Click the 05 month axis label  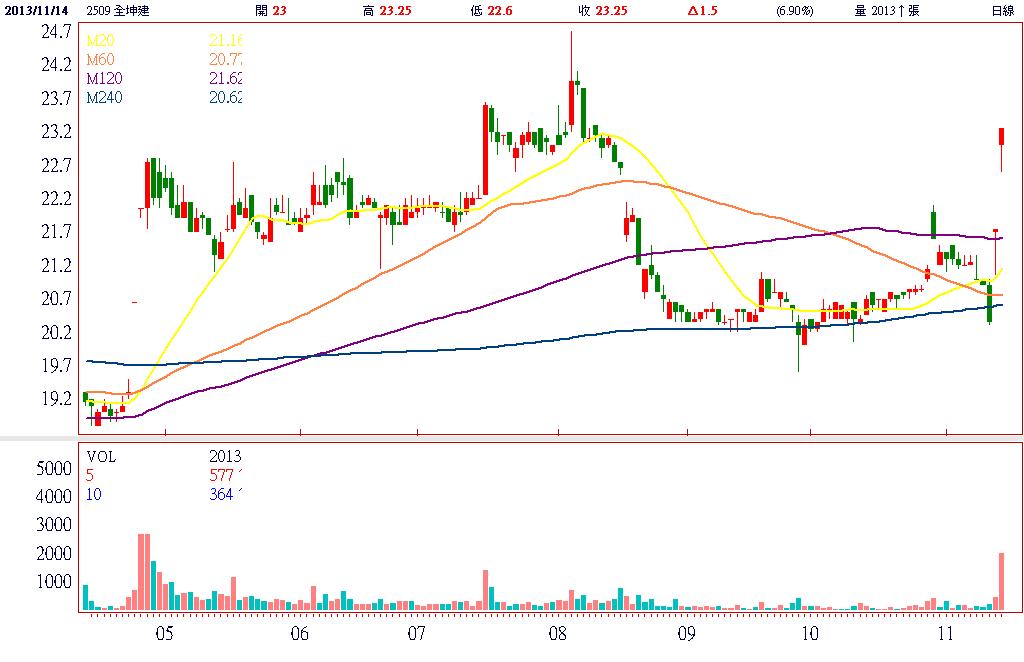[x=165, y=633]
